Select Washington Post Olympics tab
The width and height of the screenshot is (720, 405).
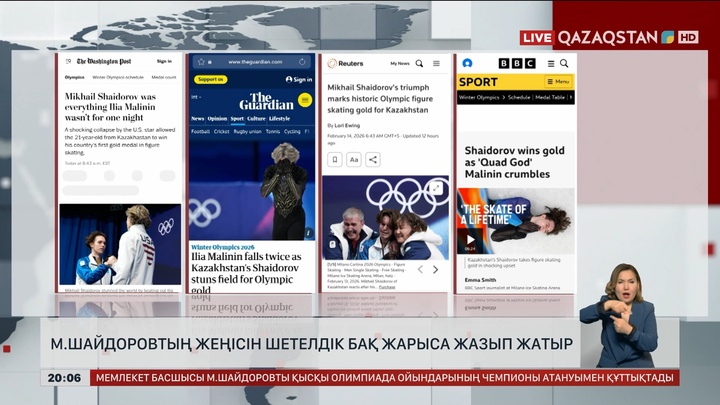coord(74,77)
